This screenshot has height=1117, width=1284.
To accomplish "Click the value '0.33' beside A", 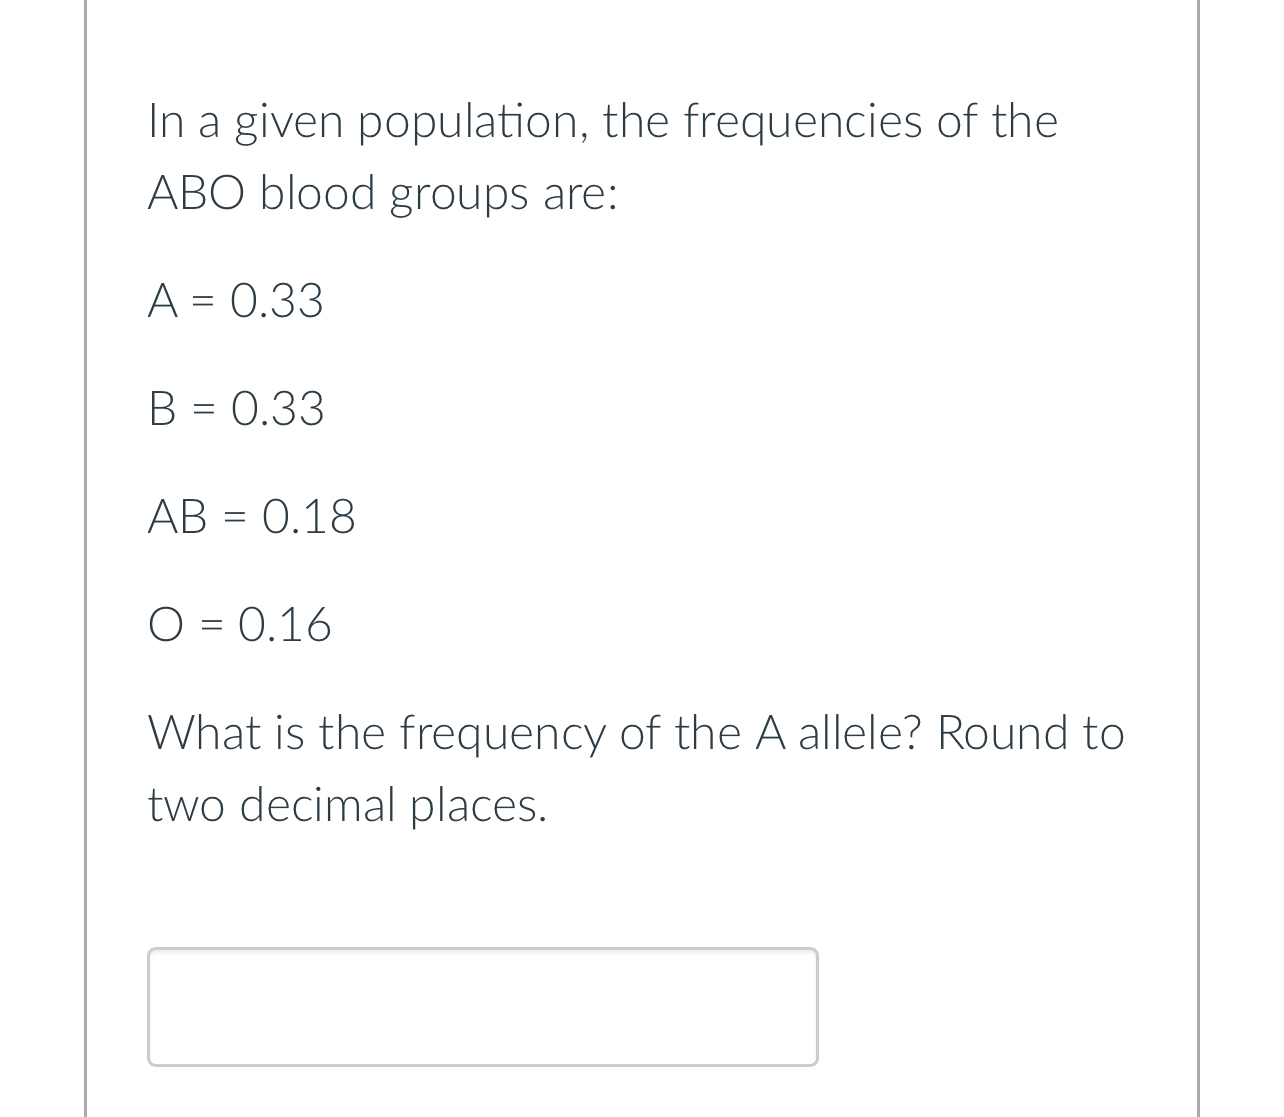I will coord(277,300).
